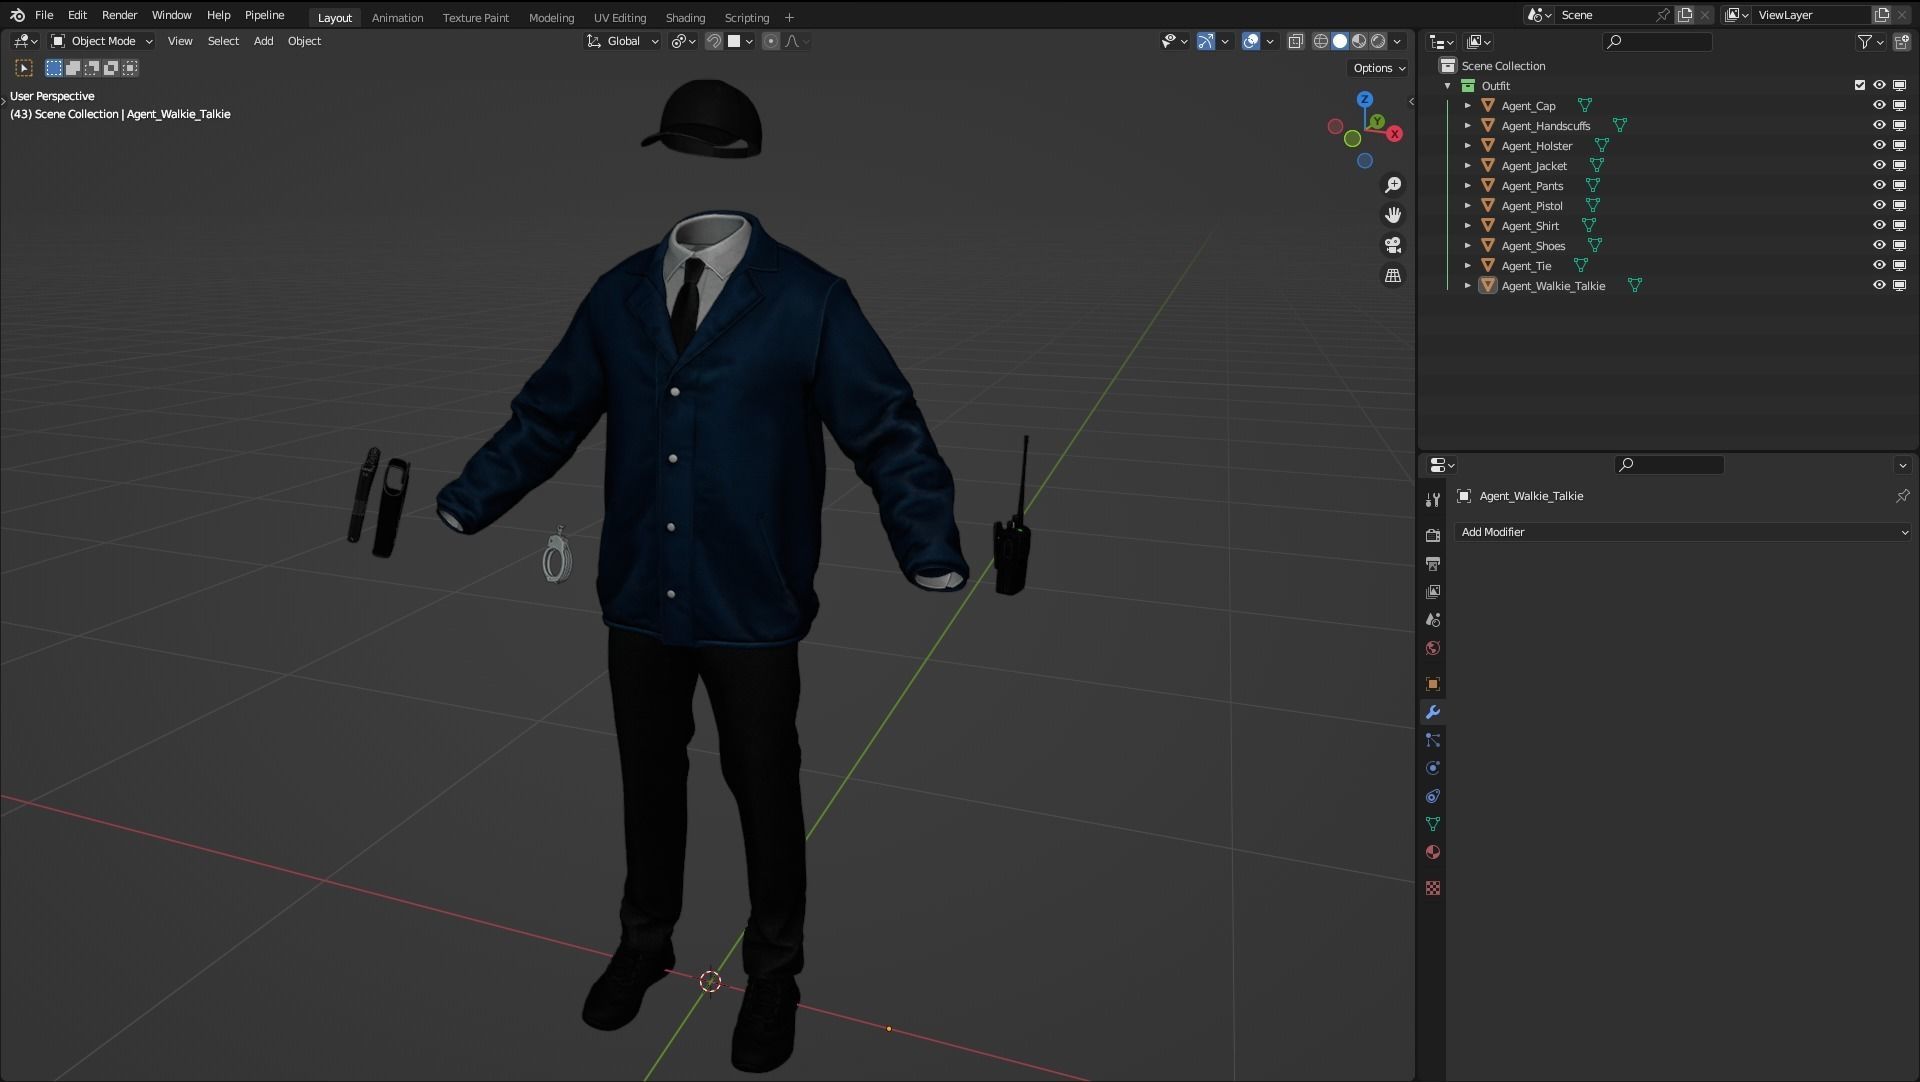Expand the Agent_Pants object
Viewport: 1920px width, 1082px height.
(x=1468, y=186)
